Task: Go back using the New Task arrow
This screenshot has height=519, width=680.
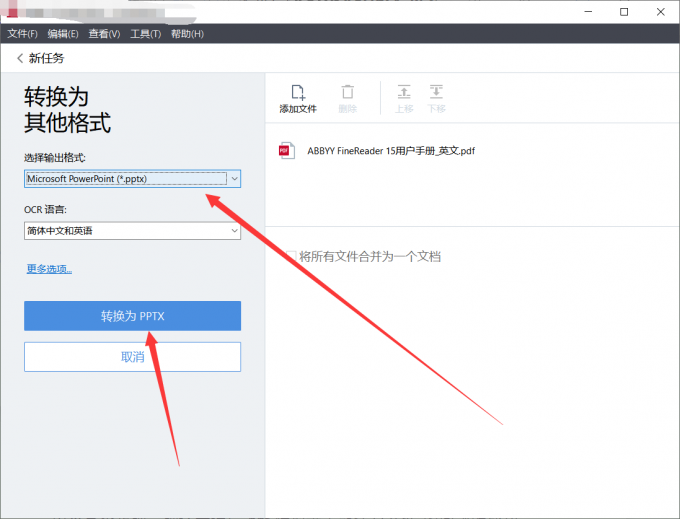Action: pos(20,58)
